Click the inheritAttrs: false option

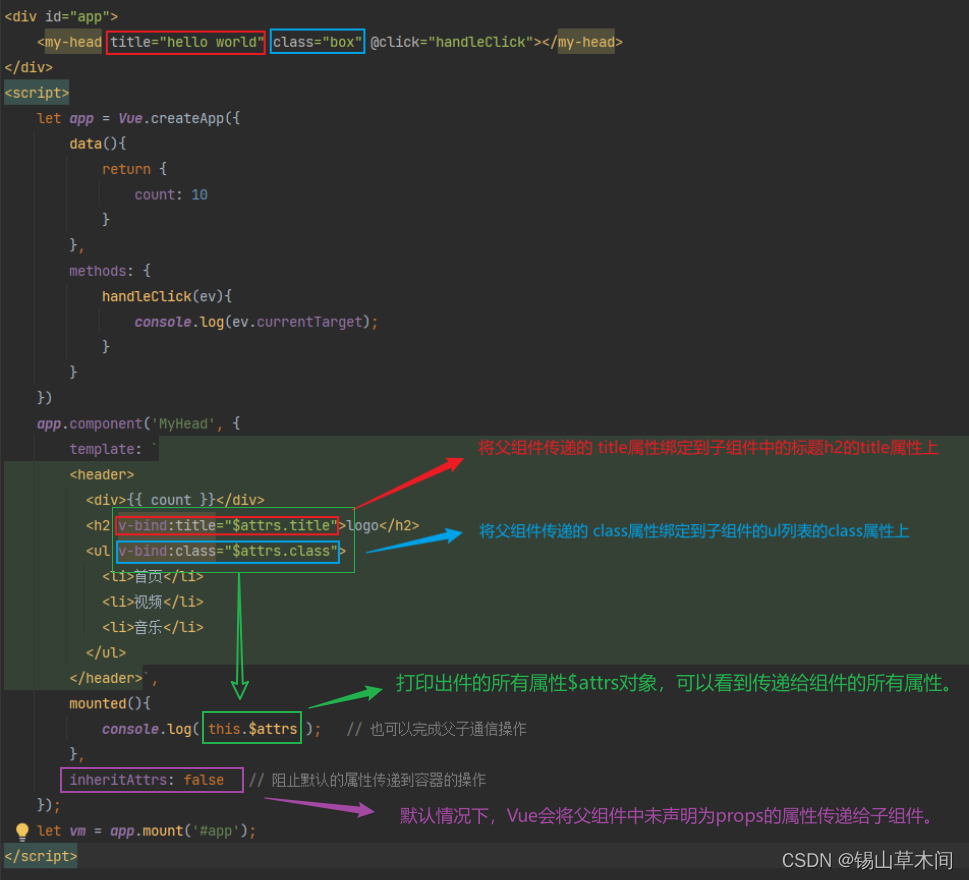[x=152, y=780]
